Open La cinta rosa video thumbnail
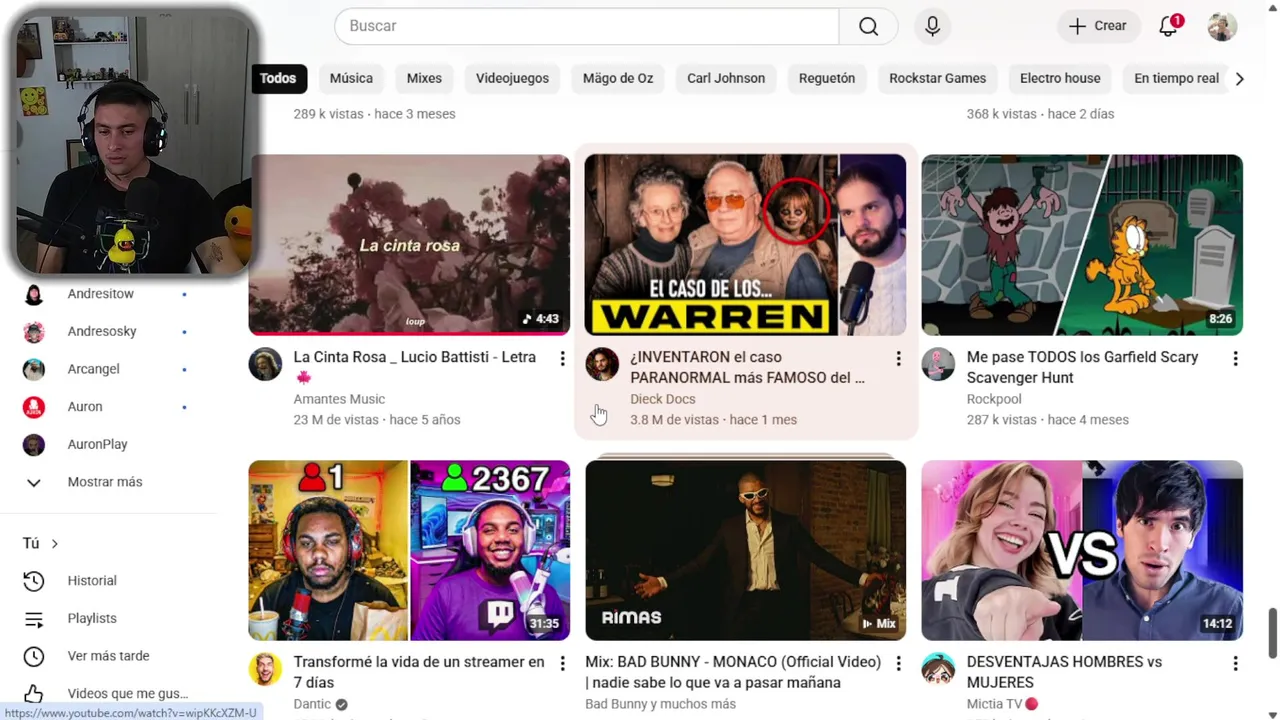Screen dimensions: 1280x720 tap(409, 244)
